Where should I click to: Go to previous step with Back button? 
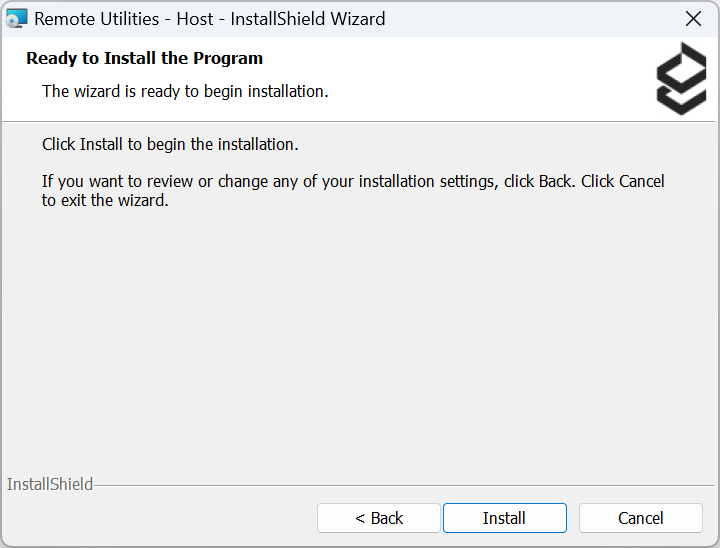pos(378,518)
